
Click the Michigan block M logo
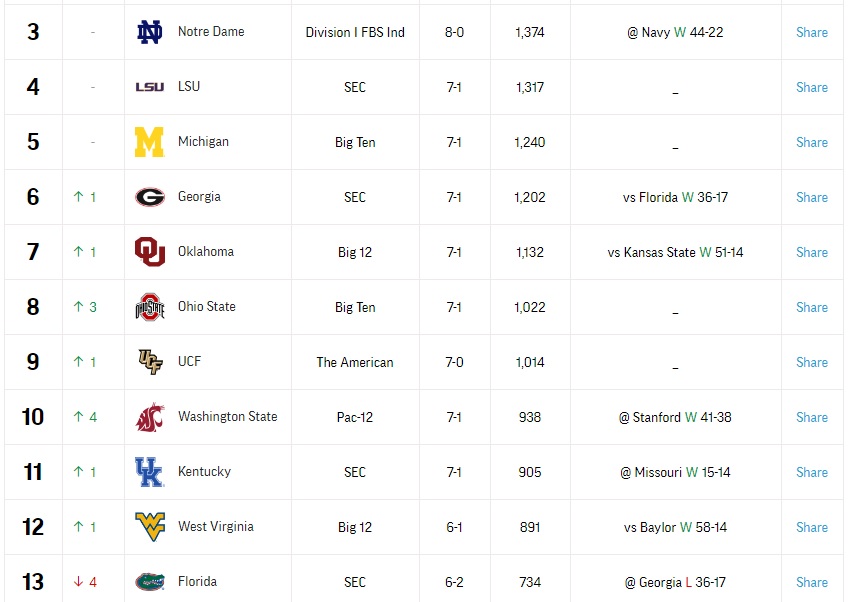click(149, 142)
